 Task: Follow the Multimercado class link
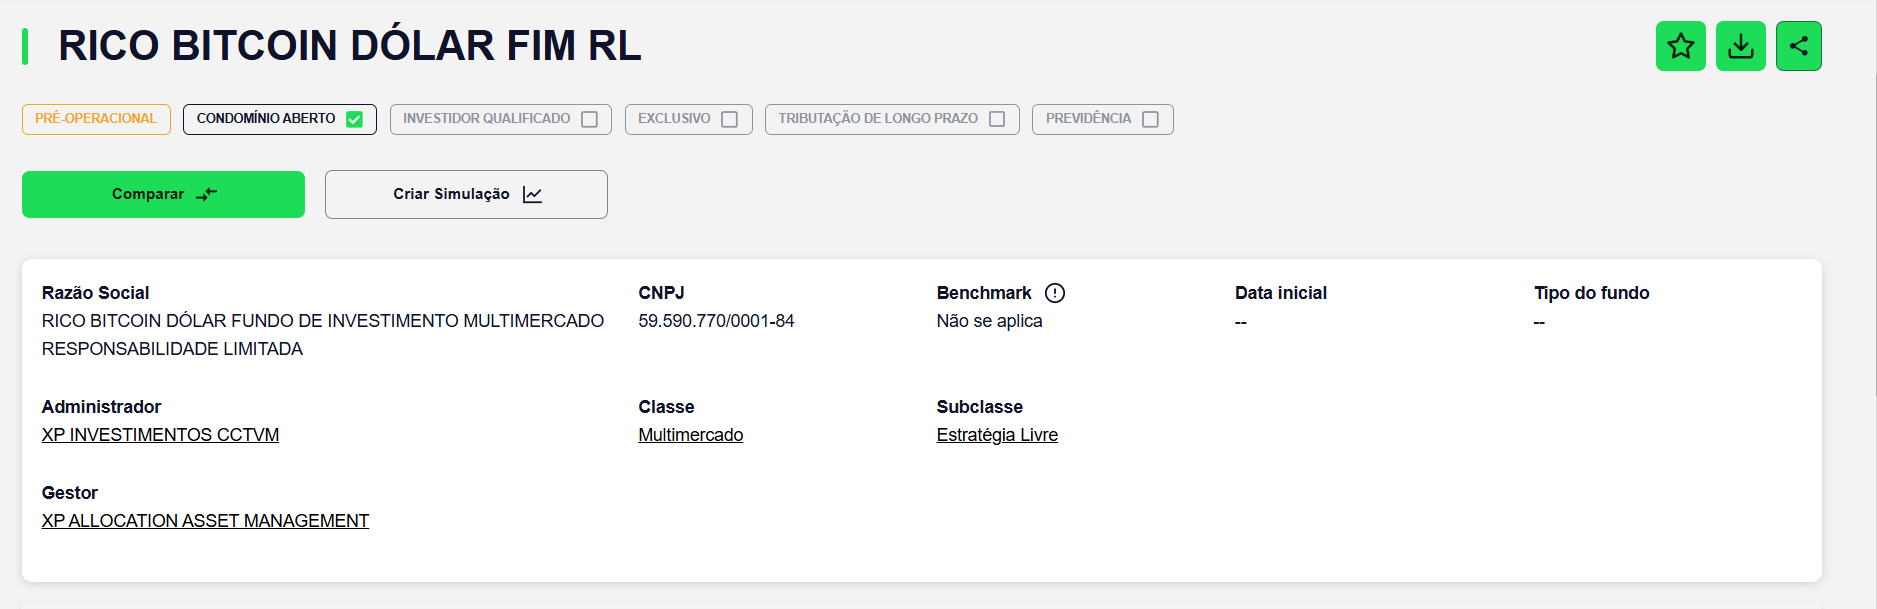(690, 435)
